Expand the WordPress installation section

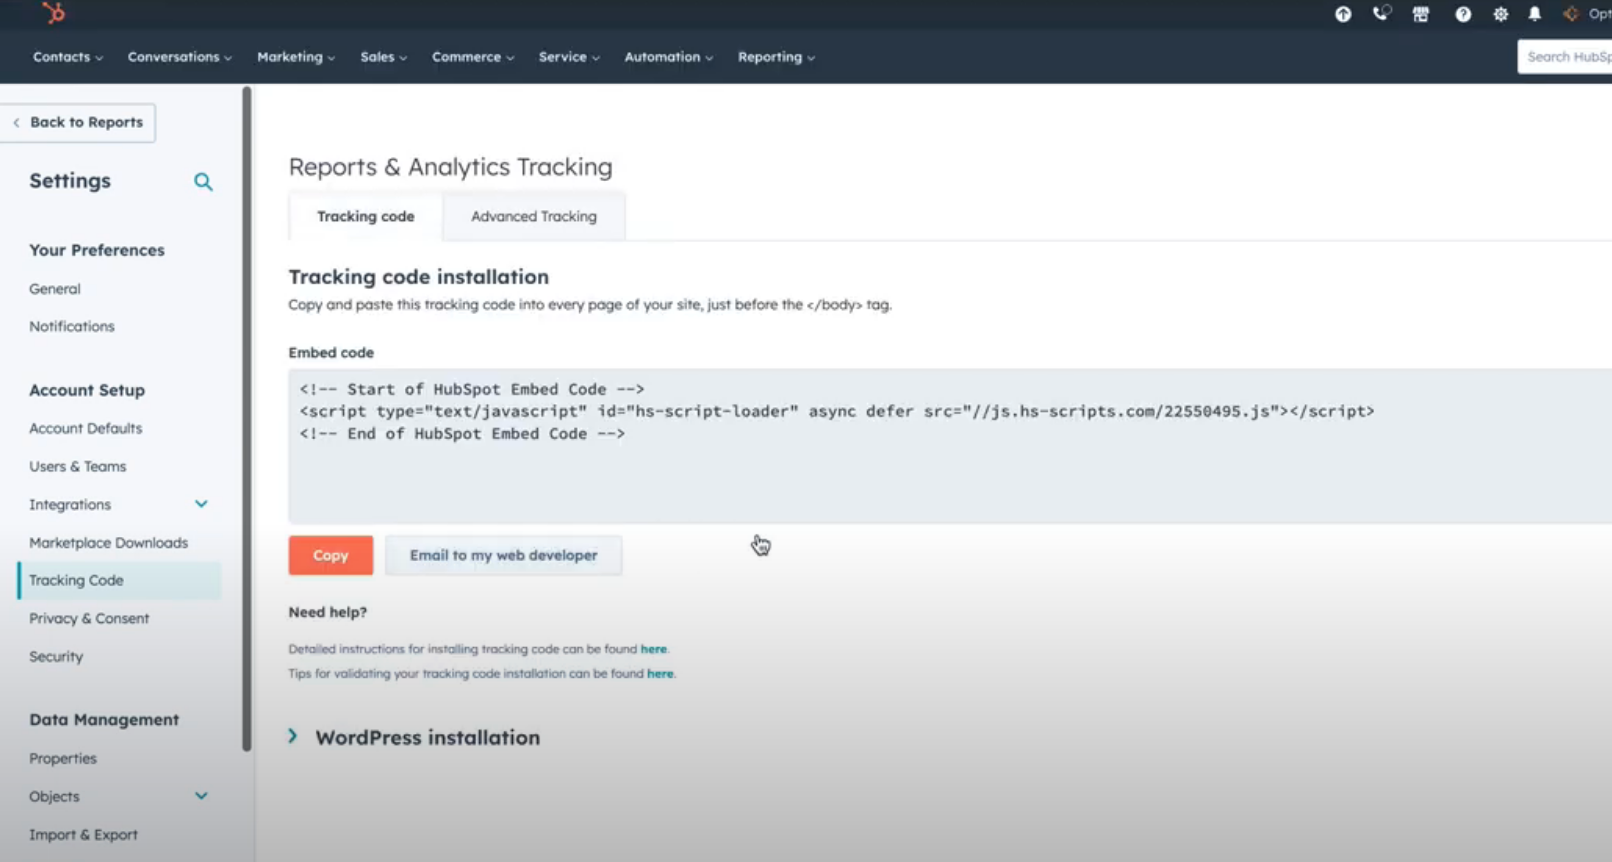pyautogui.click(x=414, y=737)
